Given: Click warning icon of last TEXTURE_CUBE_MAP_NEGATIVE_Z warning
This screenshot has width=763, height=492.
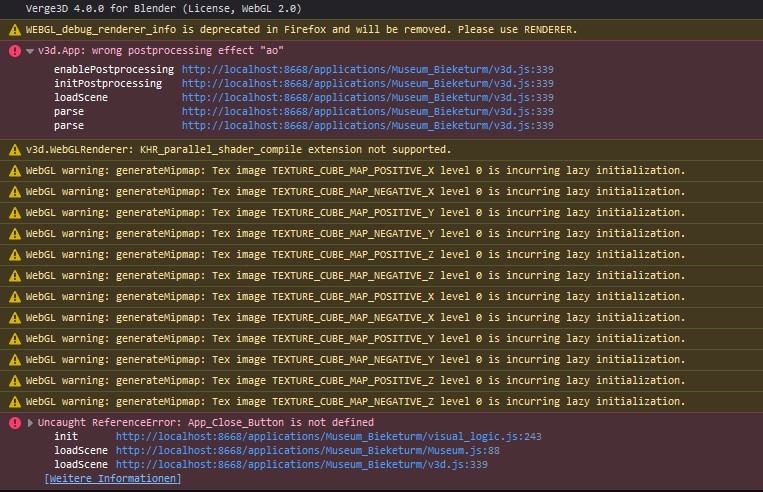Looking at the screenshot, I should click(15, 401).
